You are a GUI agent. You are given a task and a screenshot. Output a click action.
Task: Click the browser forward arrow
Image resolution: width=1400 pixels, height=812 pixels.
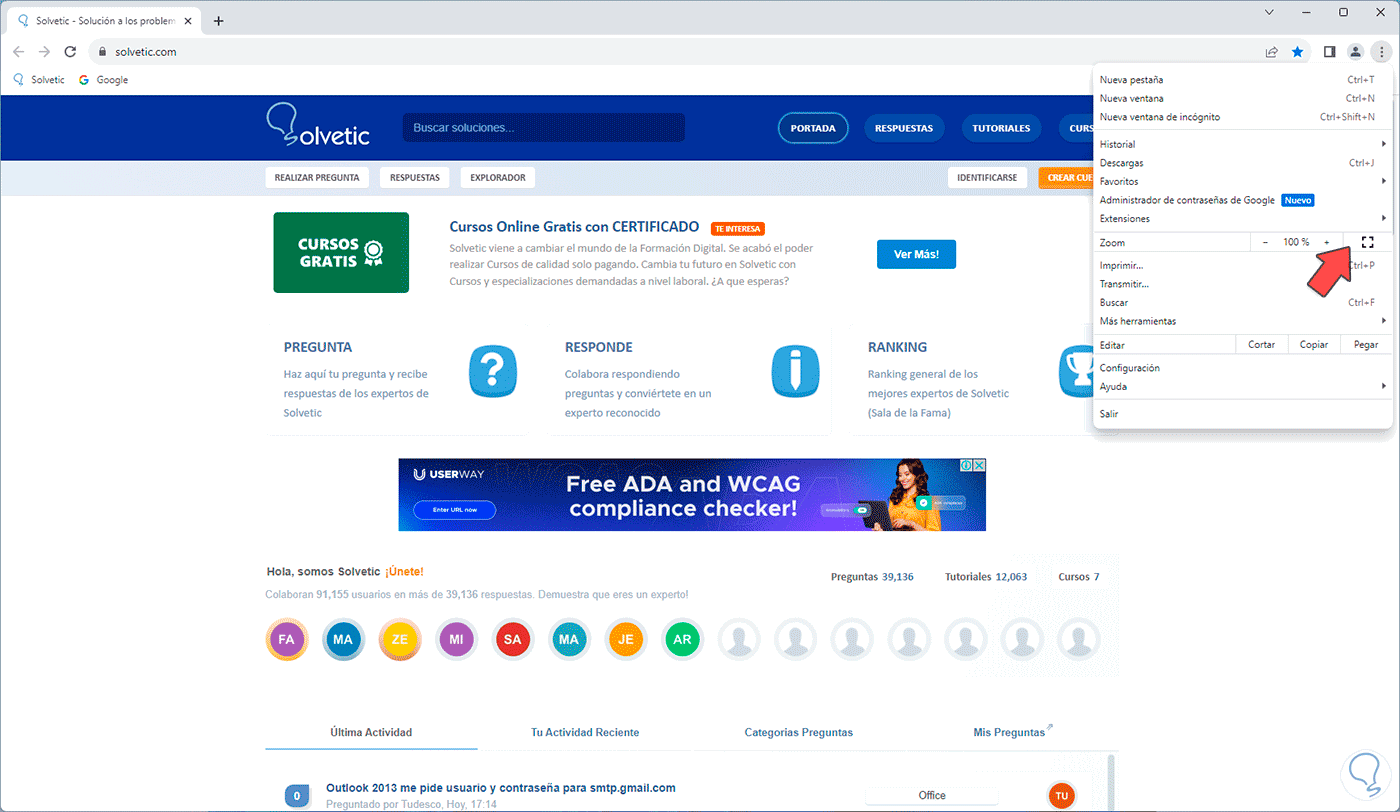point(44,52)
